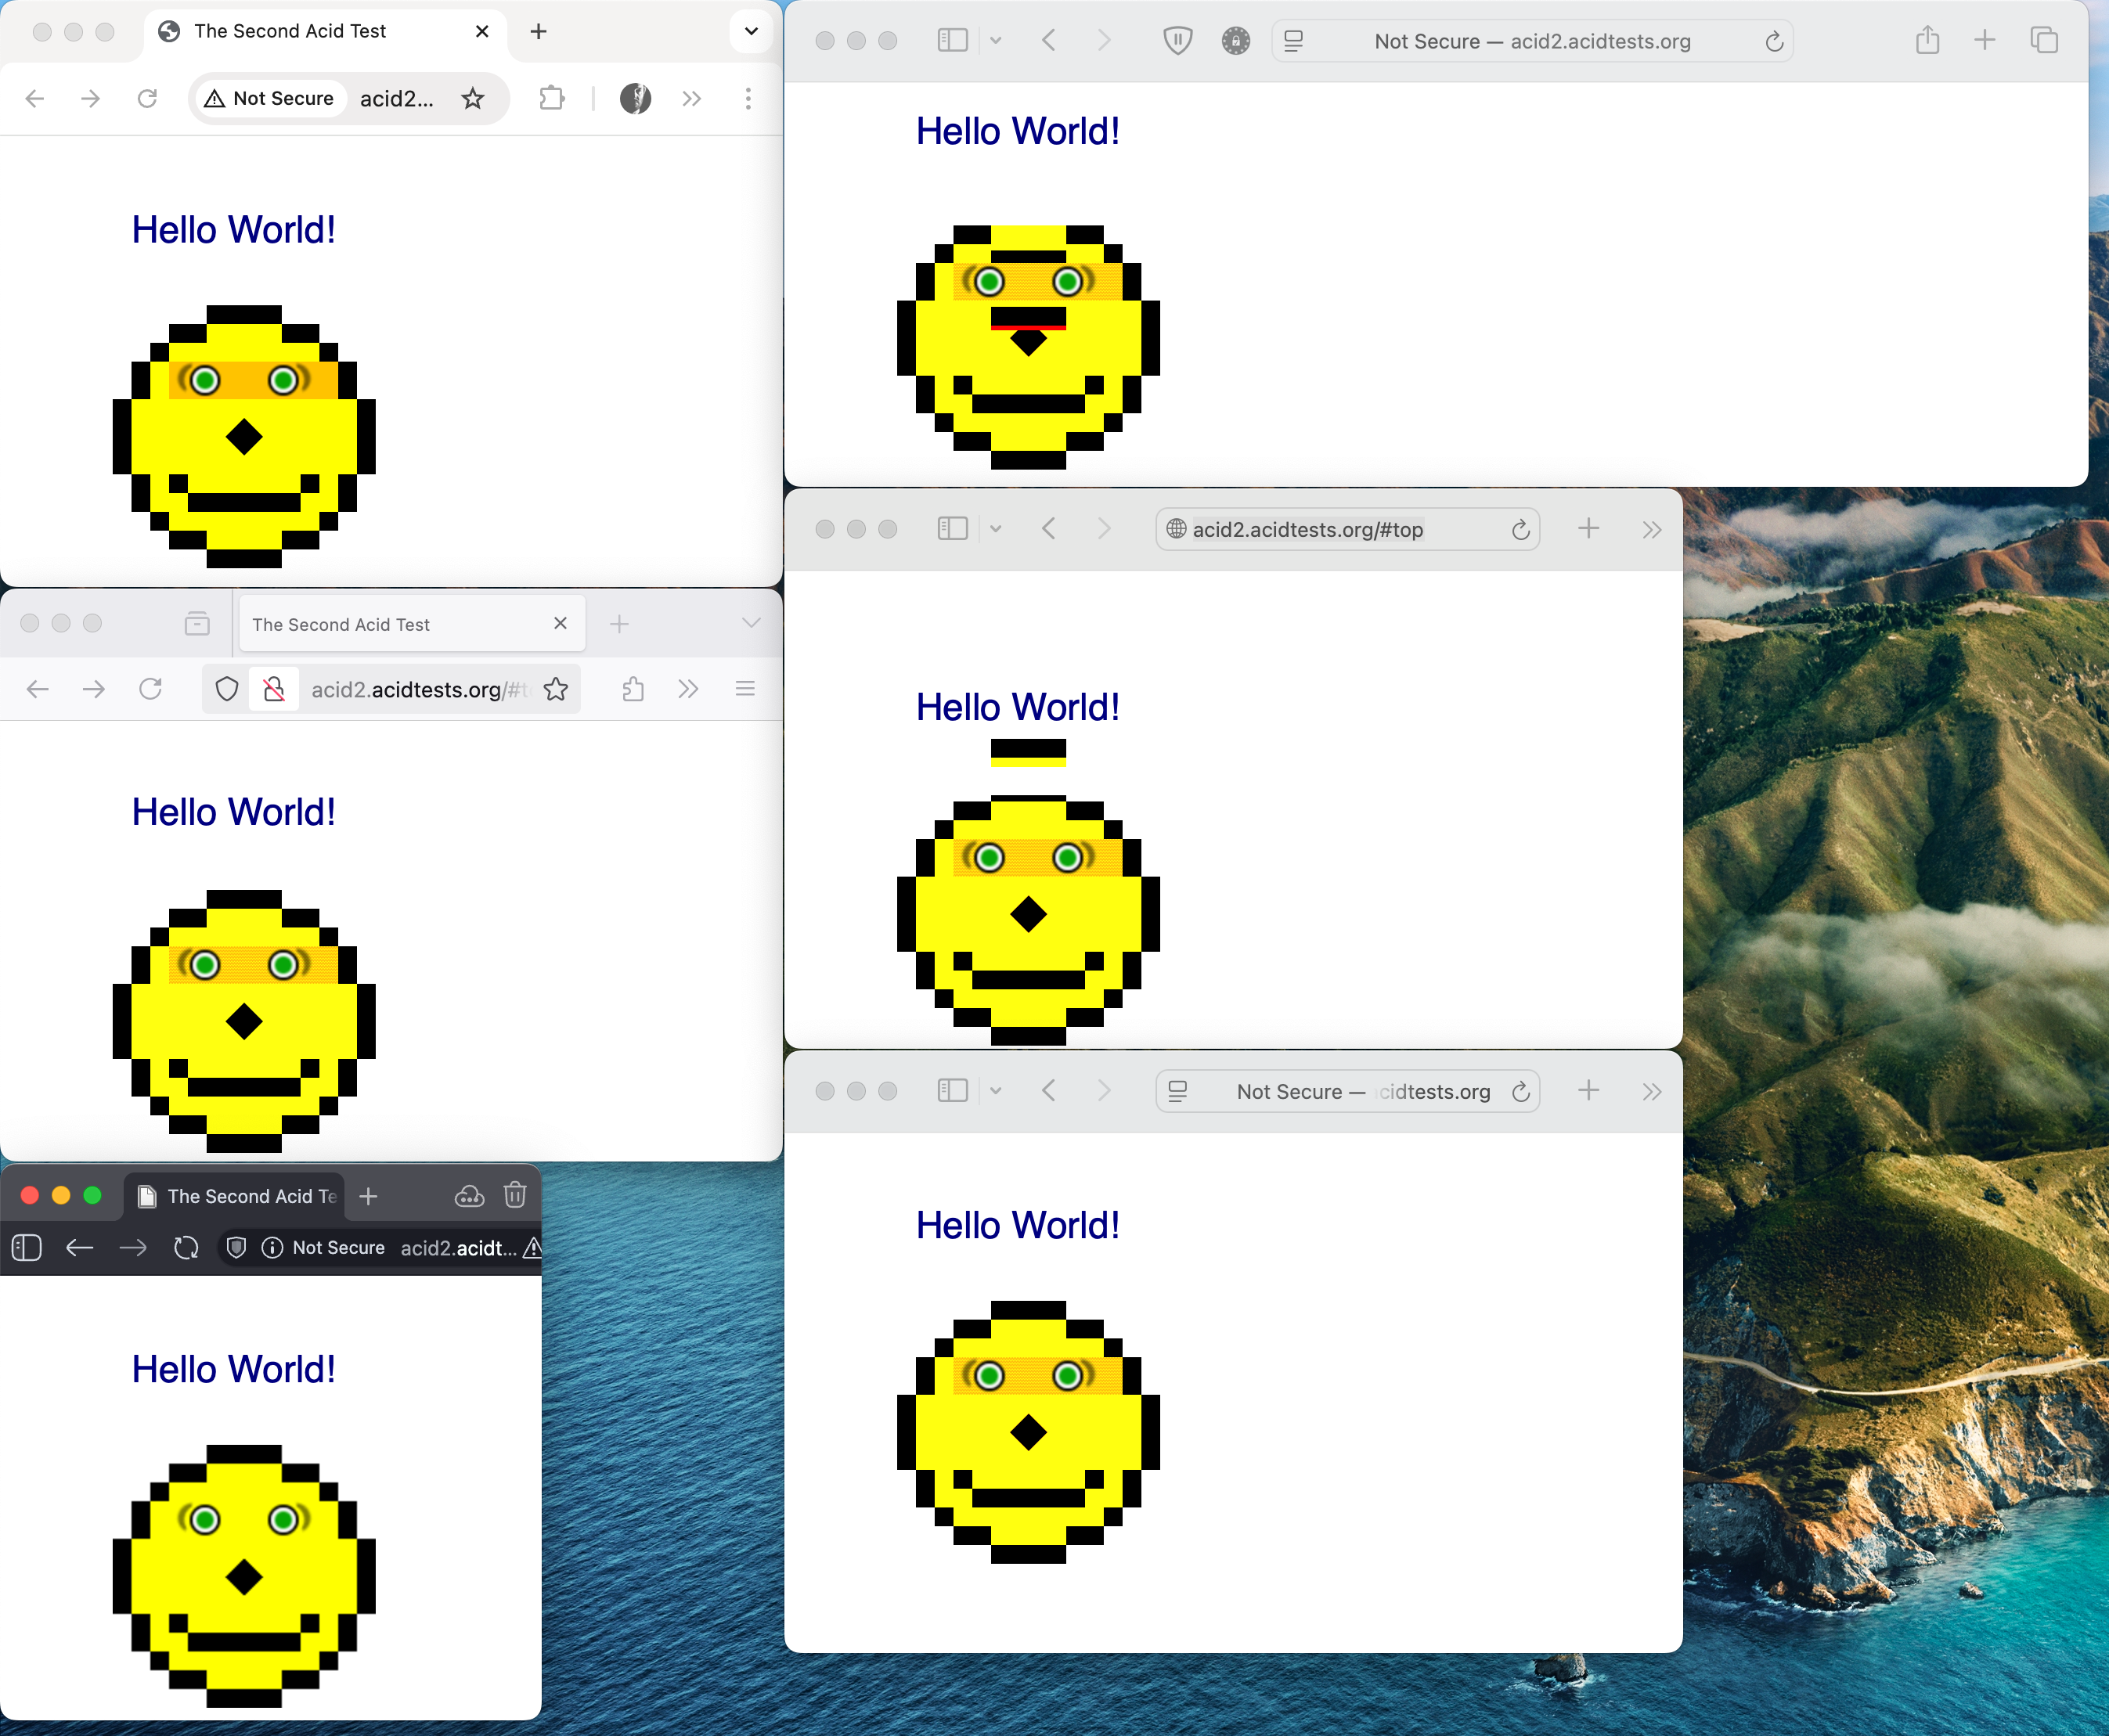This screenshot has height=1736, width=2109.
Task: Open Firefox hamburger menu
Action: [x=745, y=689]
